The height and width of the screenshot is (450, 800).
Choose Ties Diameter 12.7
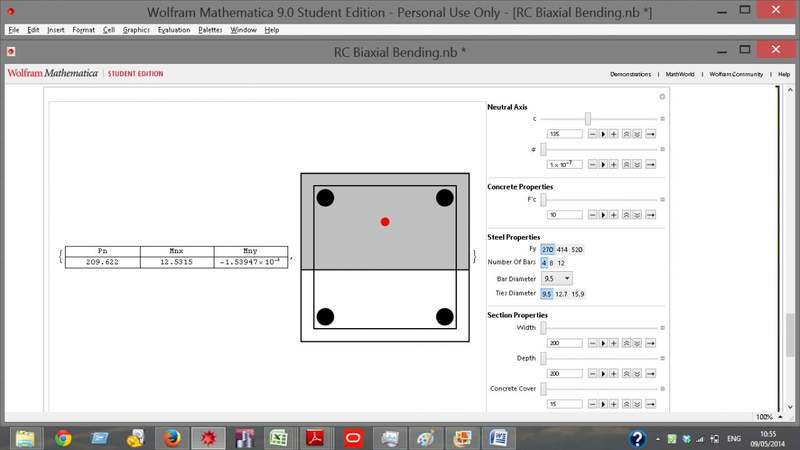[562, 294]
